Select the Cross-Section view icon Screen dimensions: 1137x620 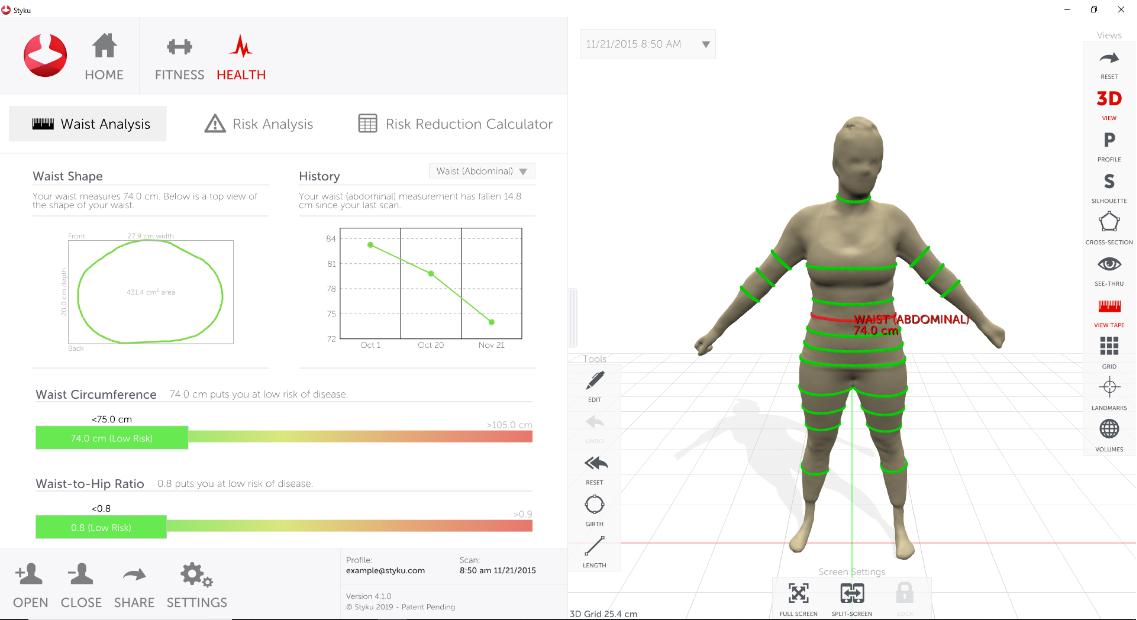click(1109, 224)
